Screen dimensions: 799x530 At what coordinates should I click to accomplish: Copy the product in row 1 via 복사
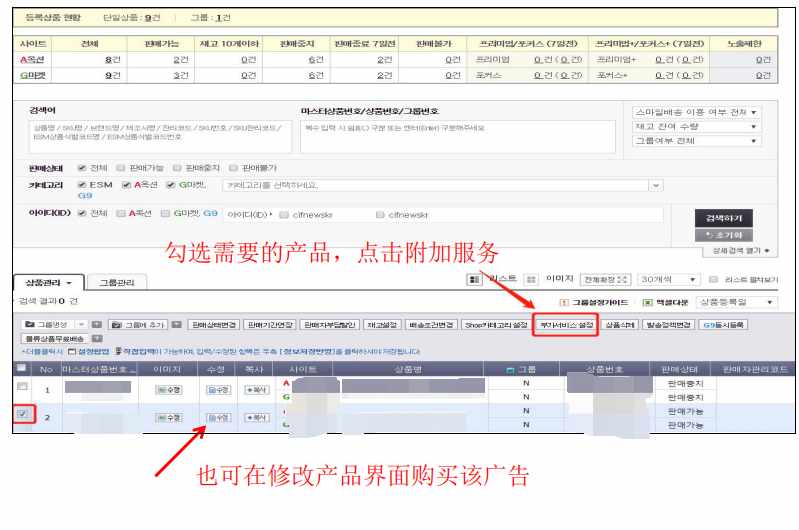click(x=257, y=390)
